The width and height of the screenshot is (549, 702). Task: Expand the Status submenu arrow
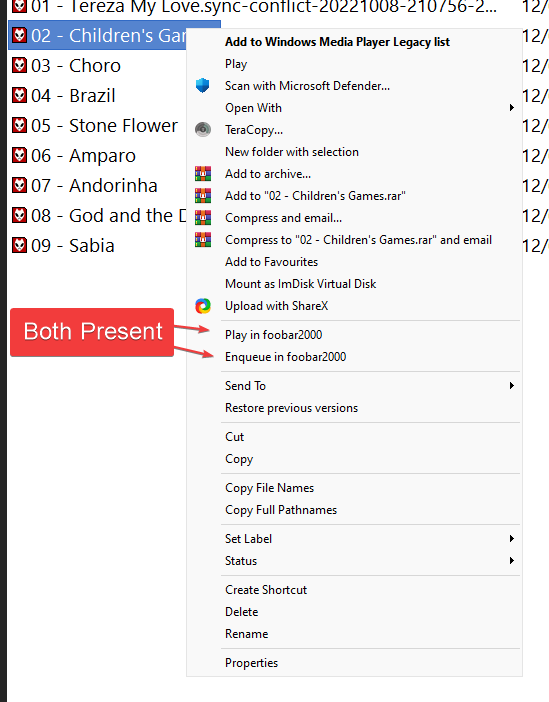click(511, 561)
